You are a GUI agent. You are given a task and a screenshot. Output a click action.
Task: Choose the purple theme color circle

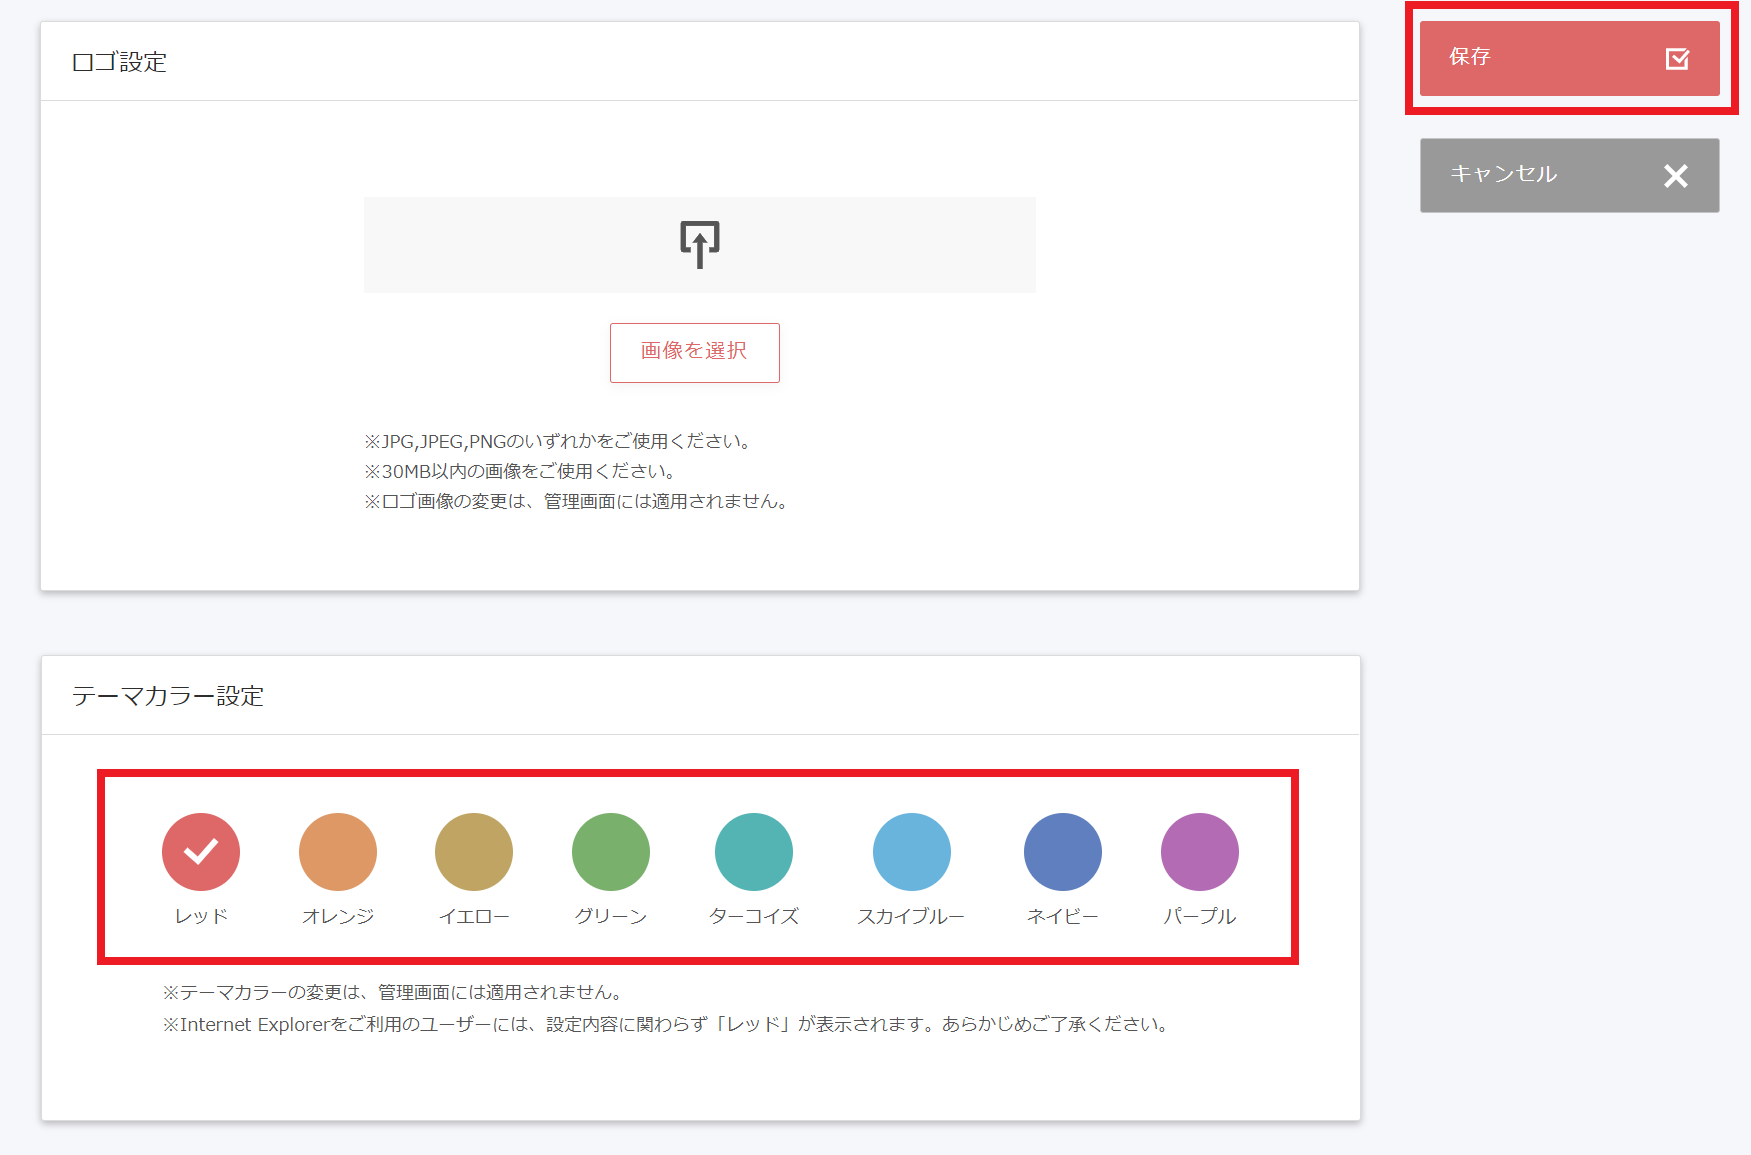tap(1199, 851)
